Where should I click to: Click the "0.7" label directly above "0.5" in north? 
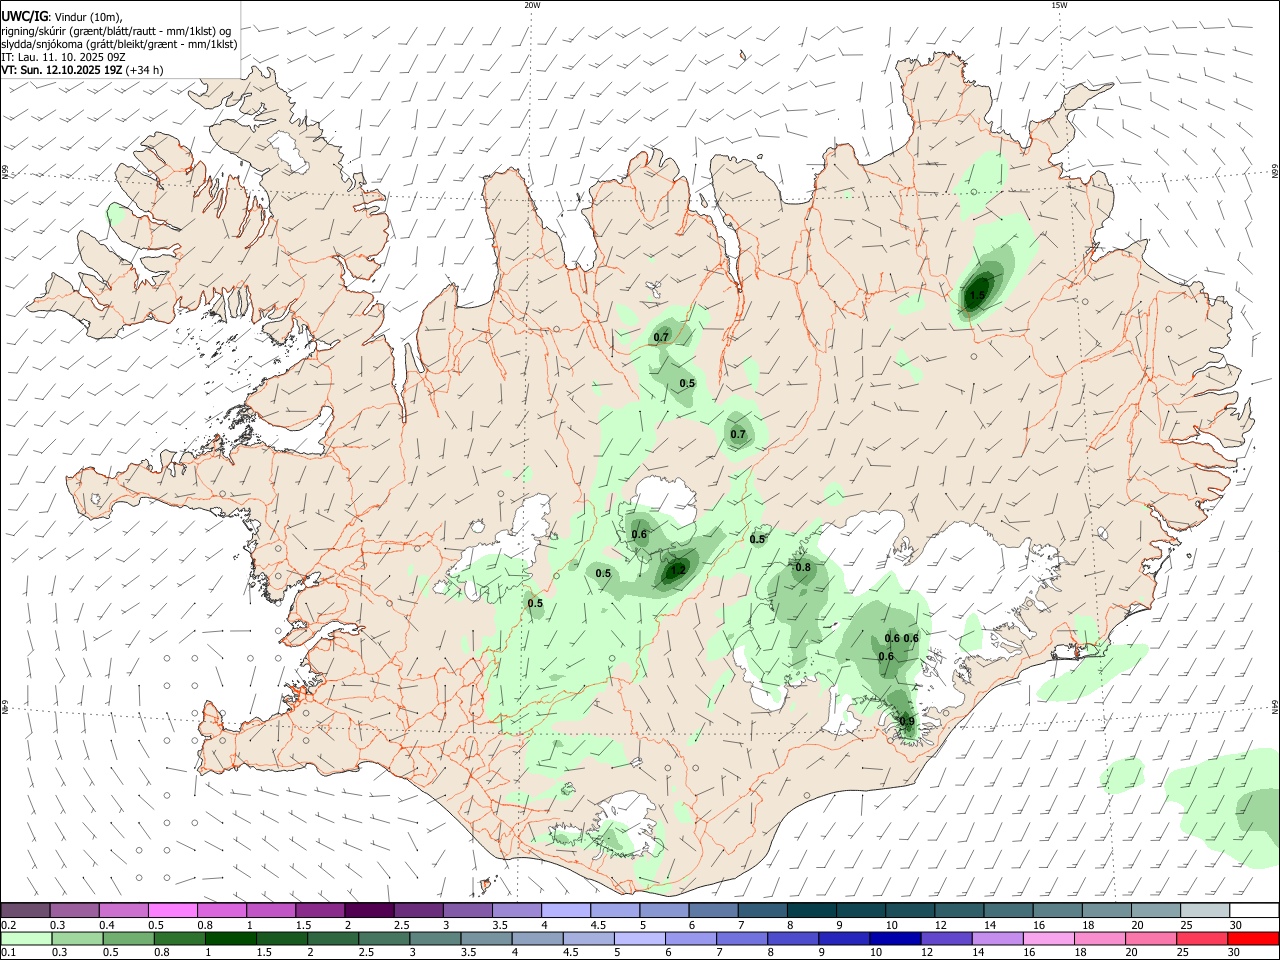[661, 337]
